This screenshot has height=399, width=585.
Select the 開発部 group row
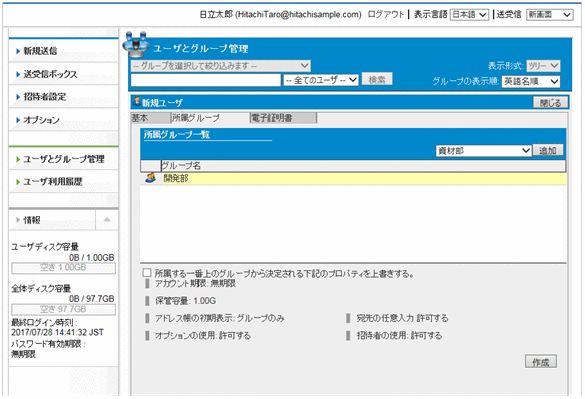pyautogui.click(x=353, y=178)
